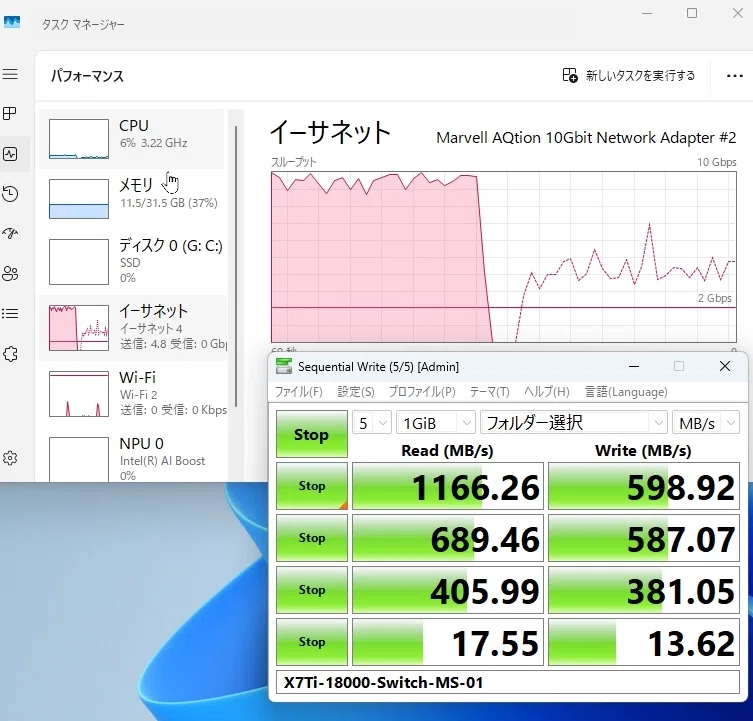
Task: Open unit dropdown showing MB/s
Action: coord(705,423)
